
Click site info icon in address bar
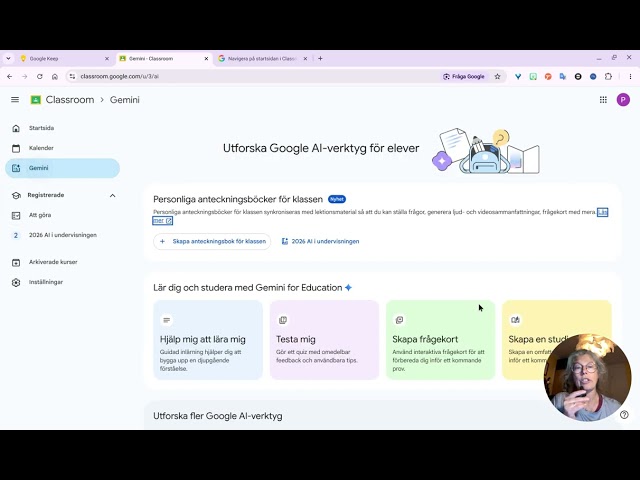tap(72, 76)
